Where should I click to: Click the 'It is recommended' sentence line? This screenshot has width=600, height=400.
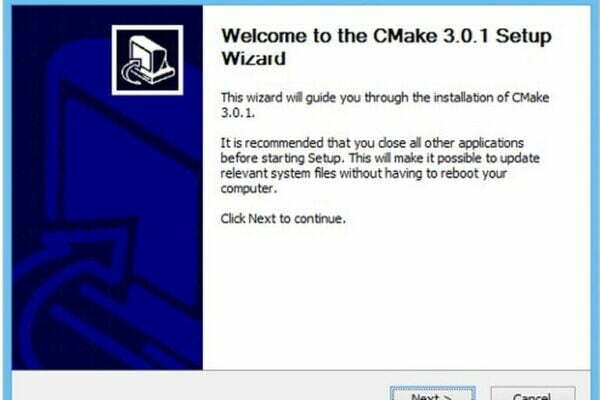click(x=372, y=143)
